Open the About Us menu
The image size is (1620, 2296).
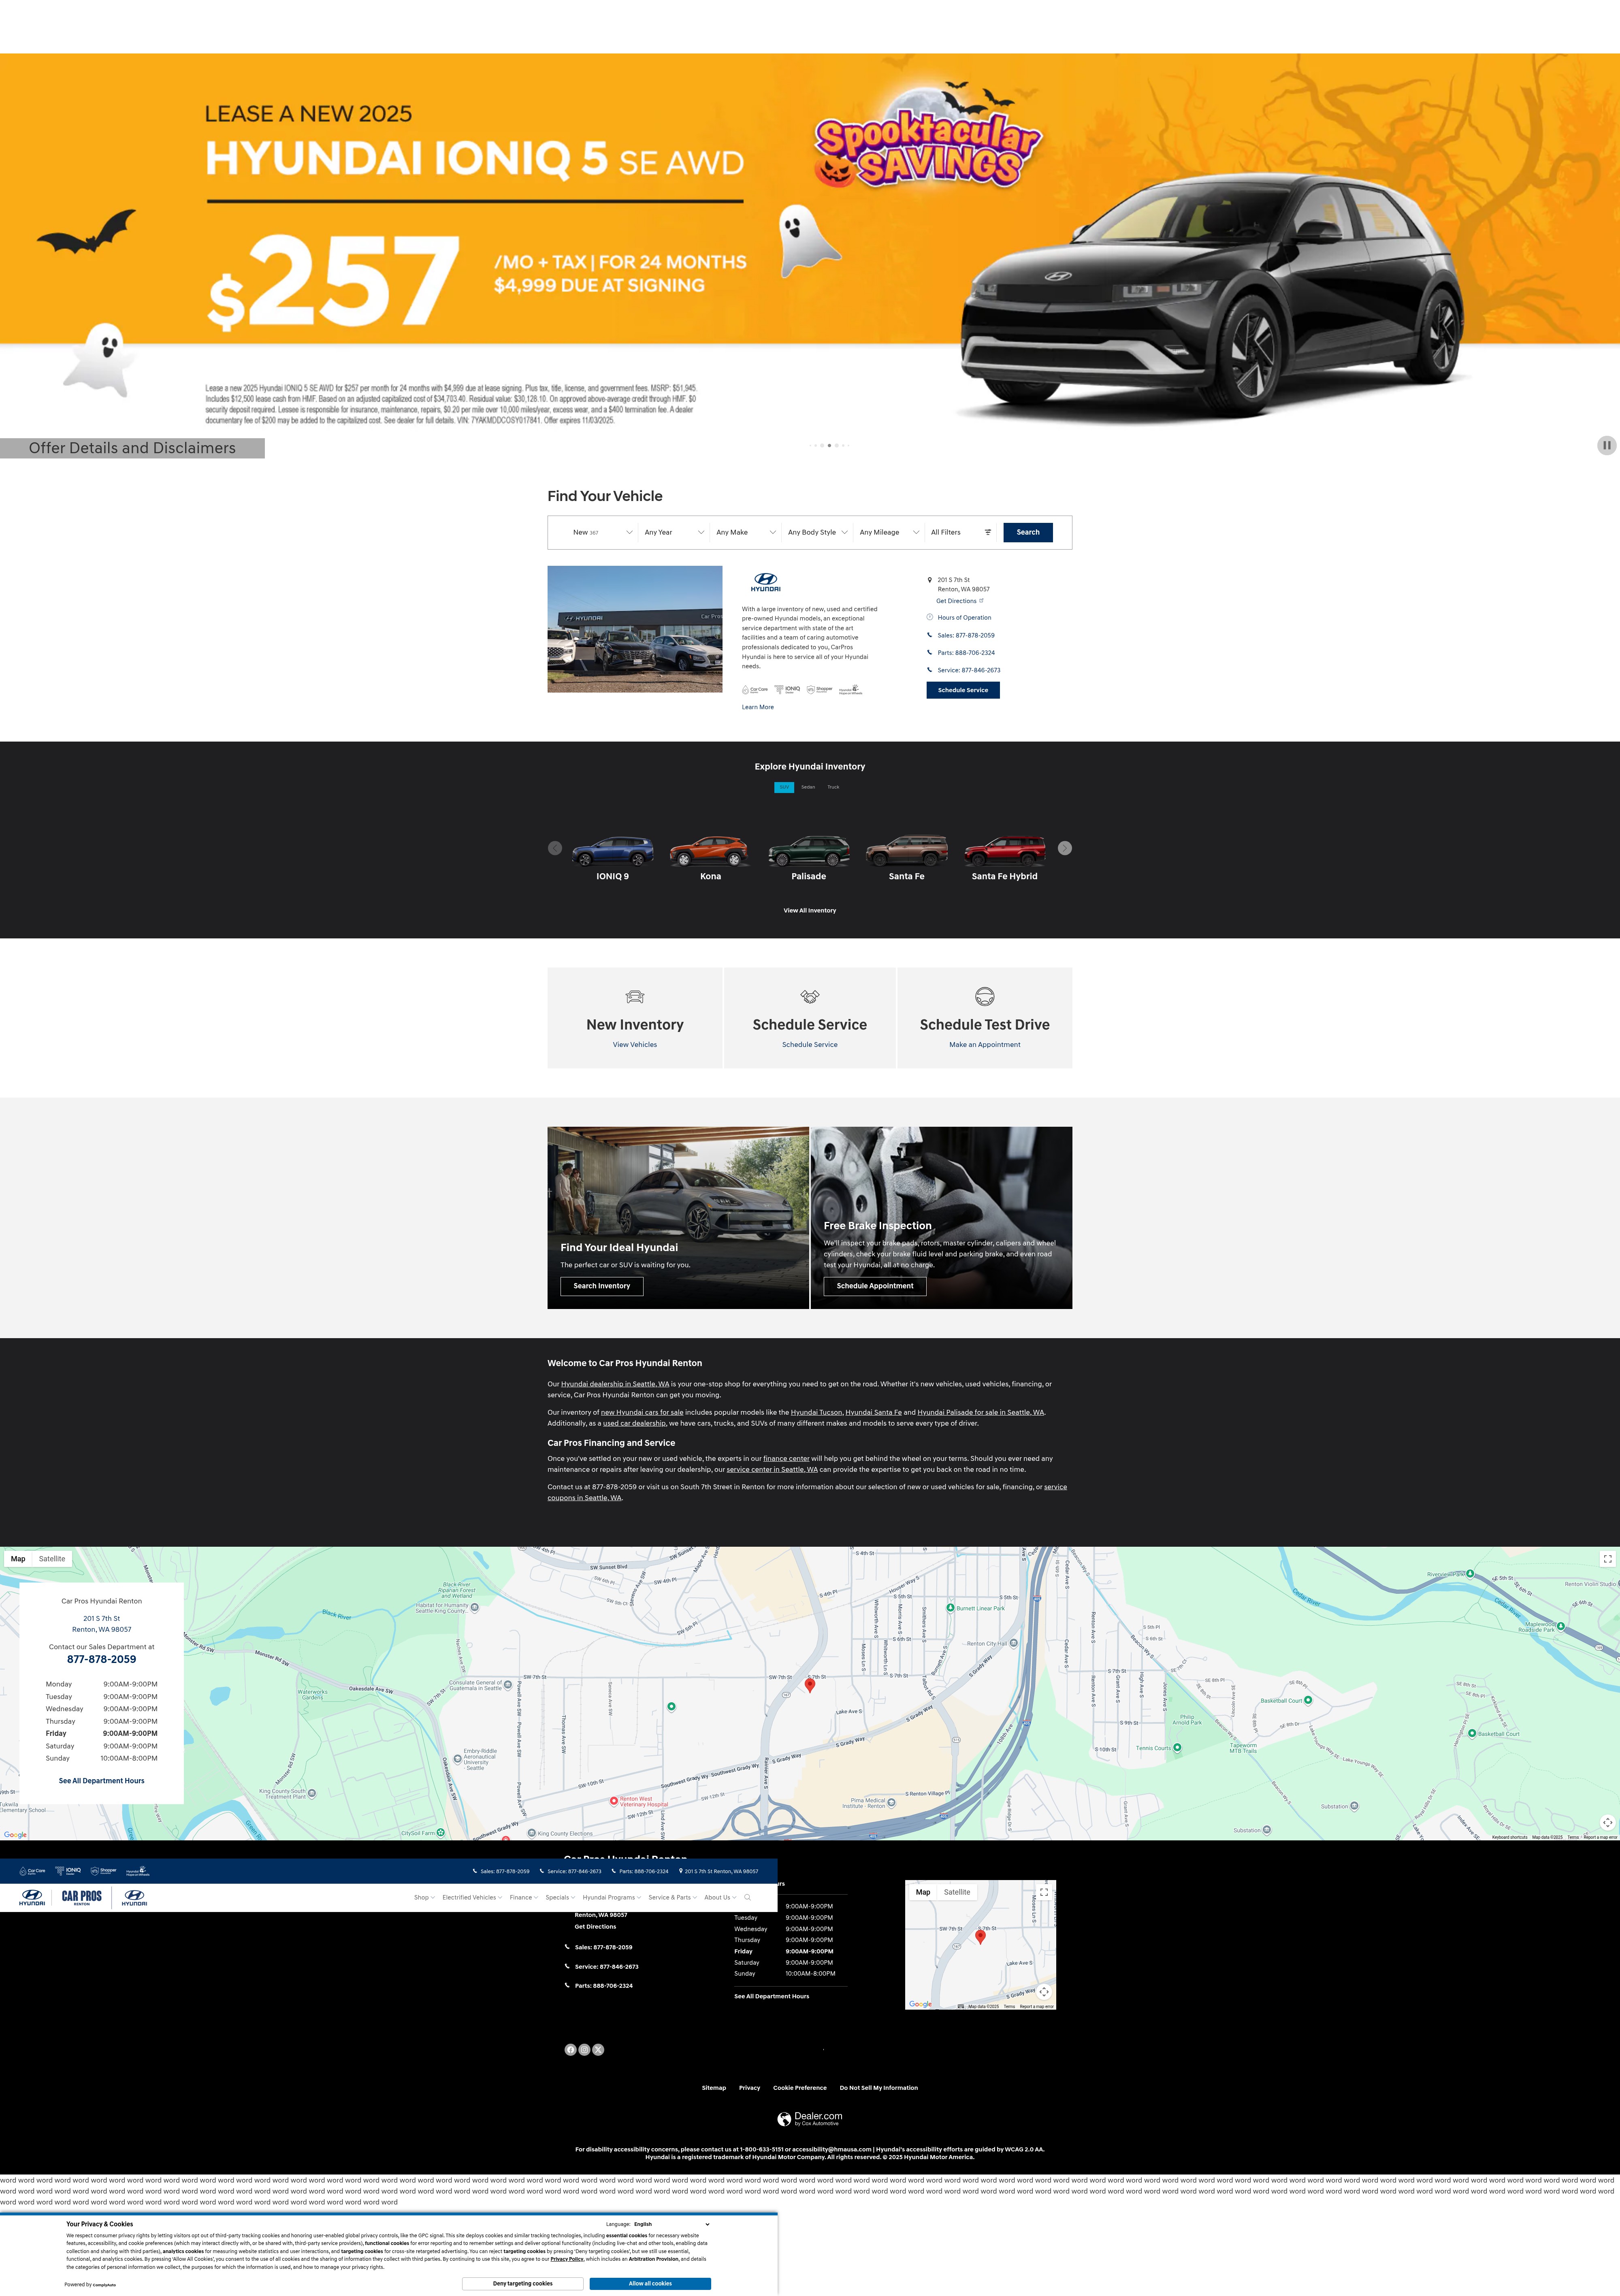click(x=720, y=1897)
